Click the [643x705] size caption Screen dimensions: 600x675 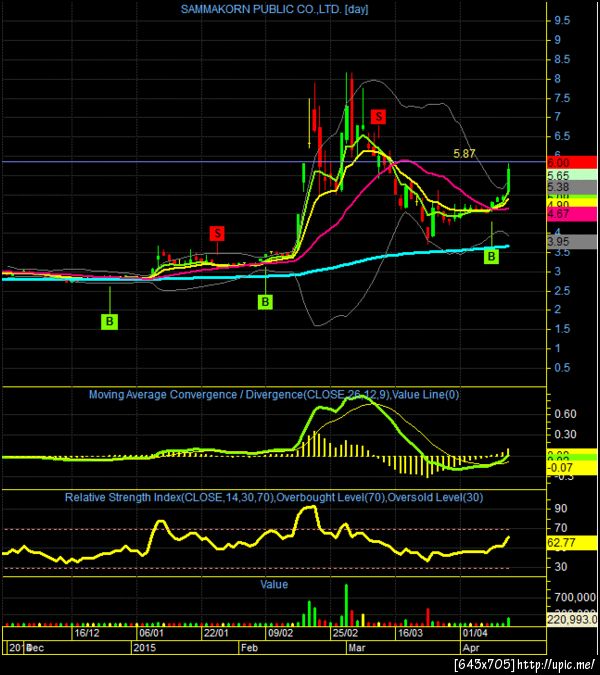point(484,665)
